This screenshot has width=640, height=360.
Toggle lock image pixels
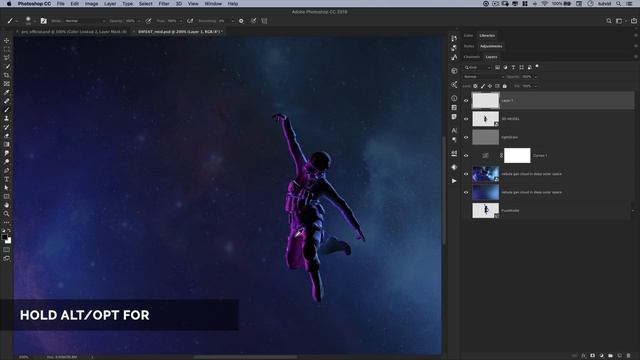(482, 86)
